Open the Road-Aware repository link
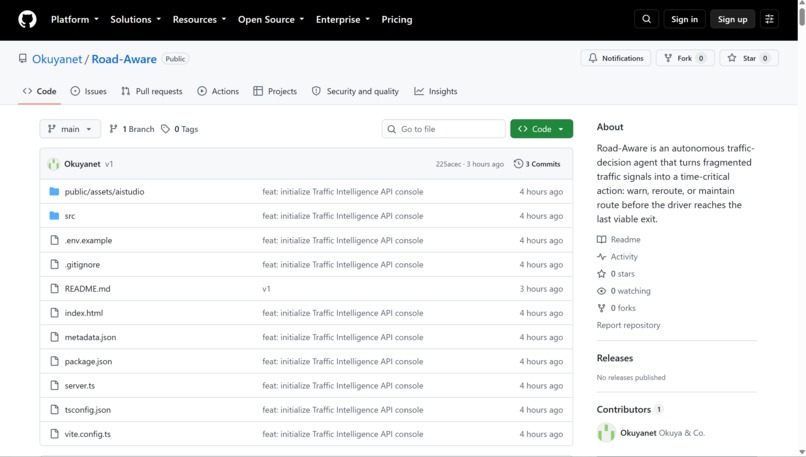The image size is (806, 457). click(x=124, y=59)
